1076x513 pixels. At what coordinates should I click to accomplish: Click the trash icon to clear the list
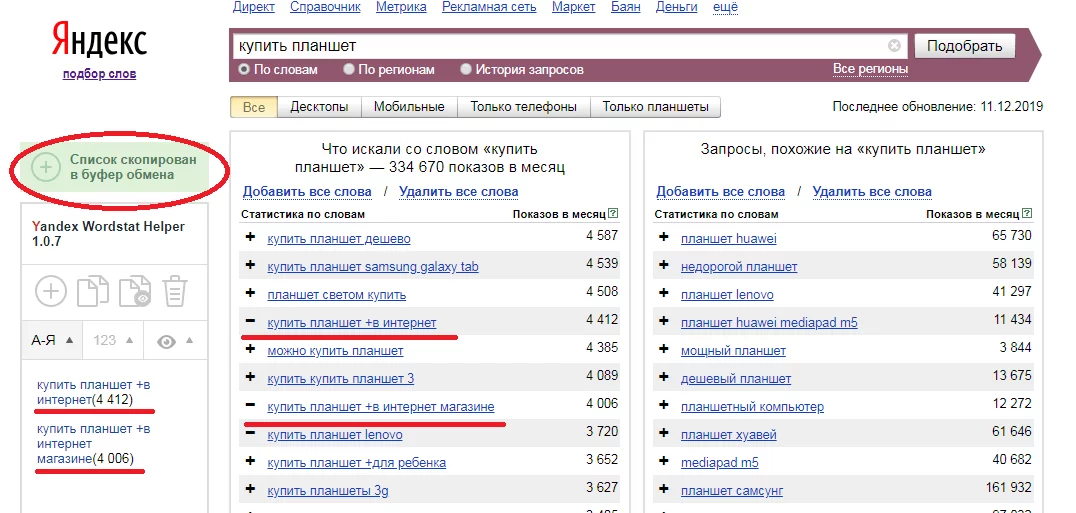pyautogui.click(x=175, y=291)
